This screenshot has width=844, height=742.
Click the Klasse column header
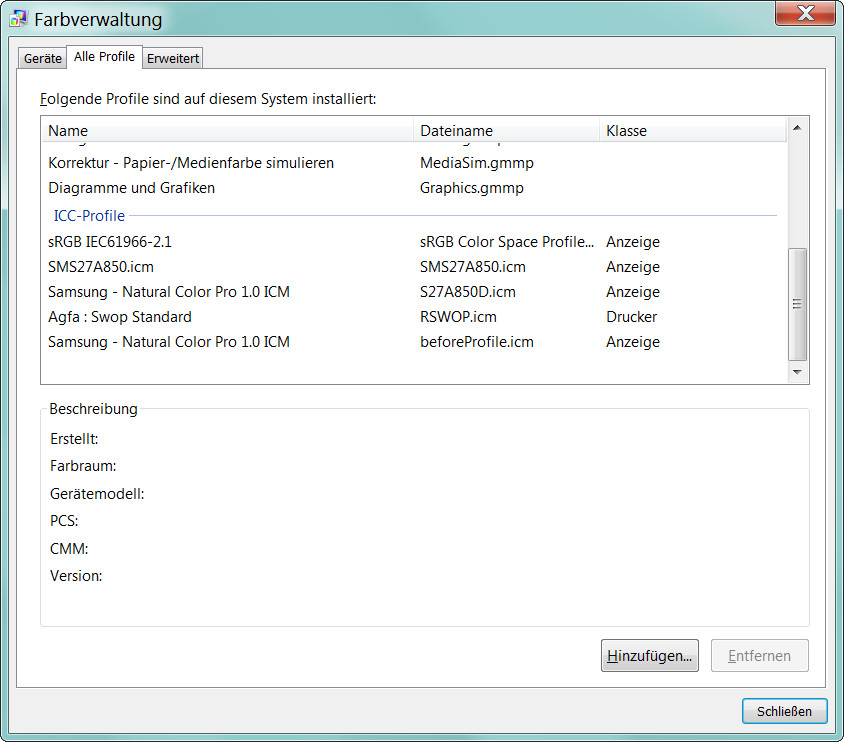626,131
